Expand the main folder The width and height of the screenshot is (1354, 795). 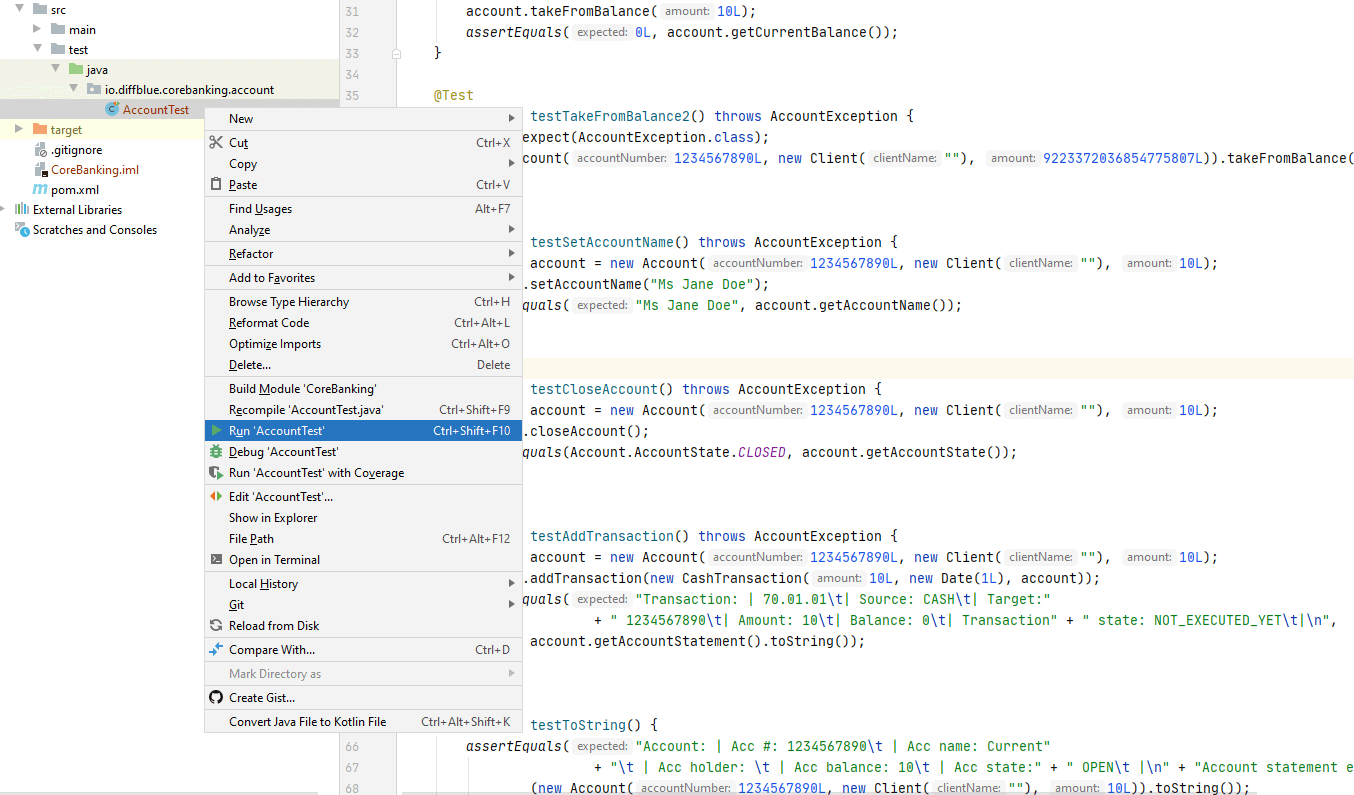38,30
